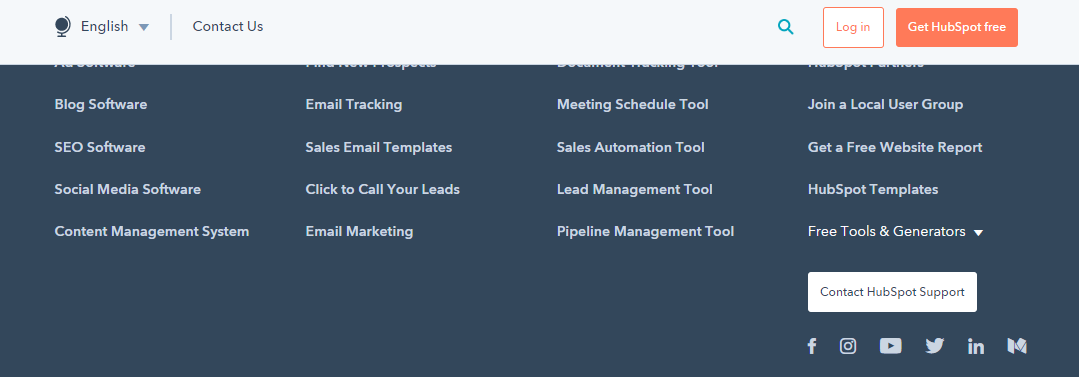Click the arrow beside English

[144, 28]
